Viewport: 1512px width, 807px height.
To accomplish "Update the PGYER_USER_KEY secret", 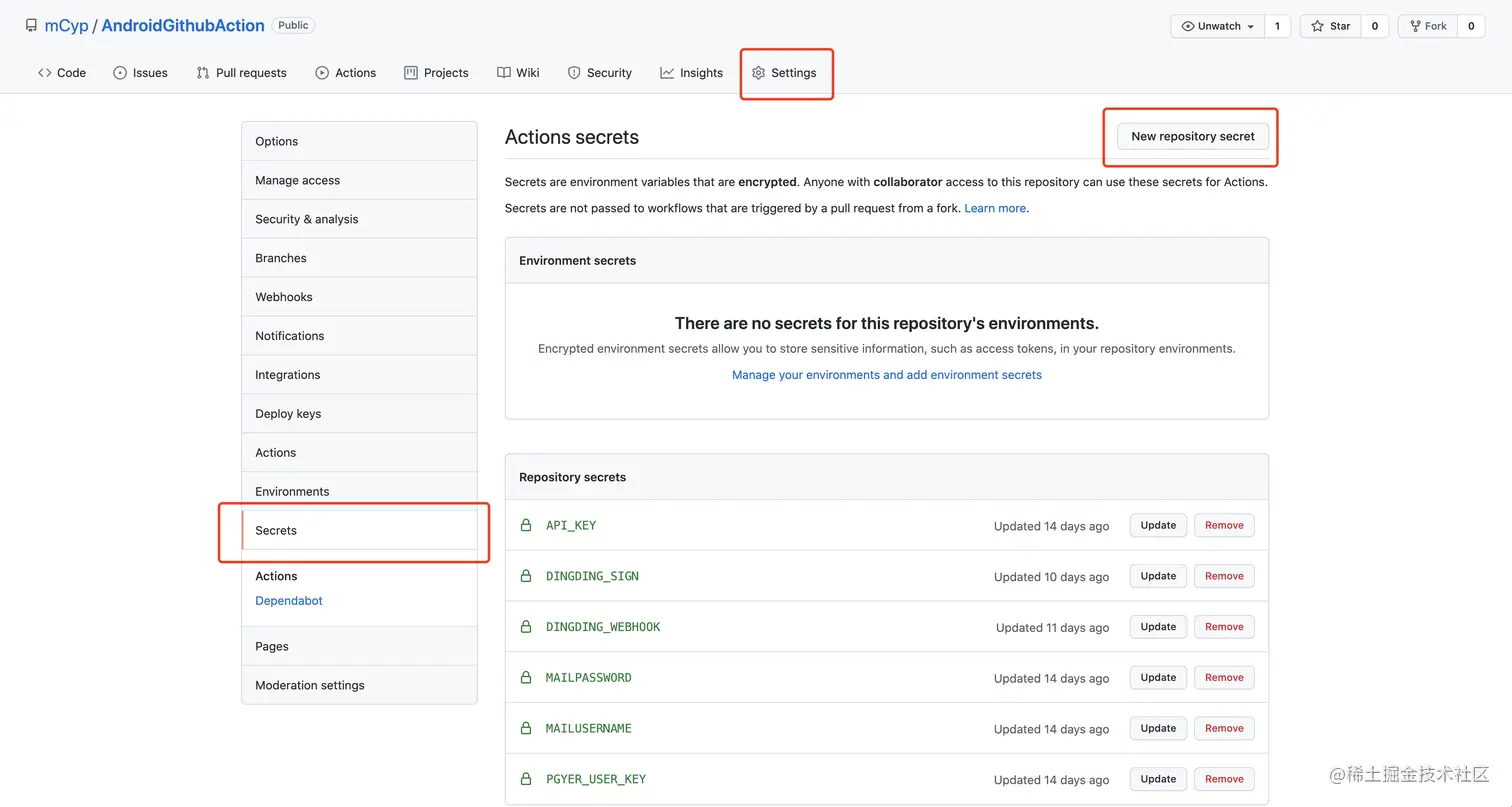I will (x=1158, y=779).
